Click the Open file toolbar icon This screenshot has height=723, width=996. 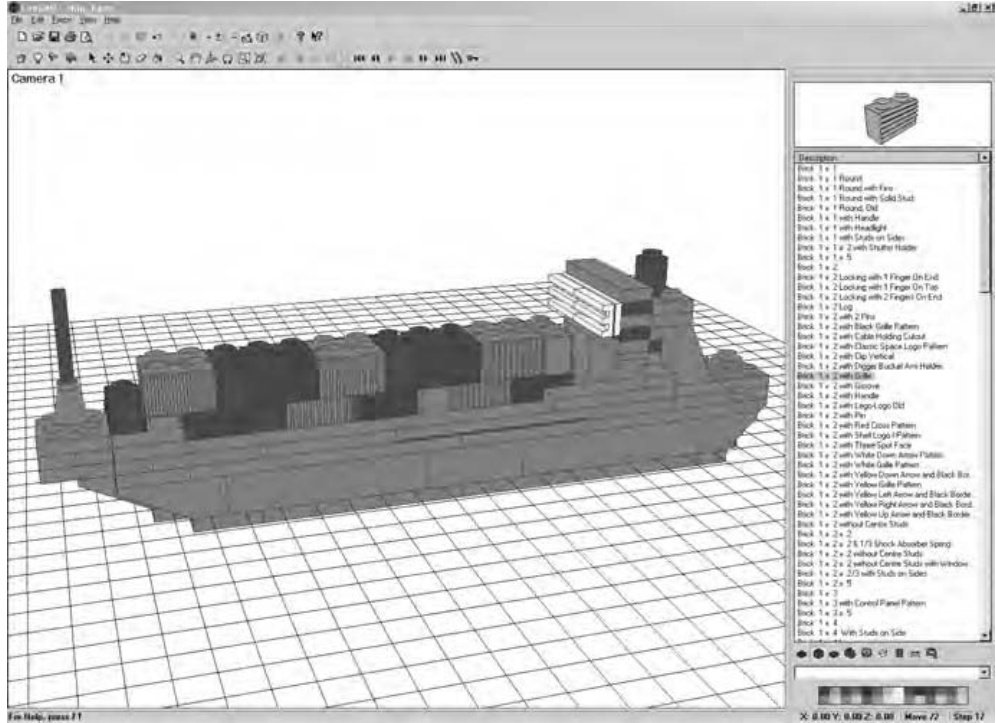[x=38, y=37]
